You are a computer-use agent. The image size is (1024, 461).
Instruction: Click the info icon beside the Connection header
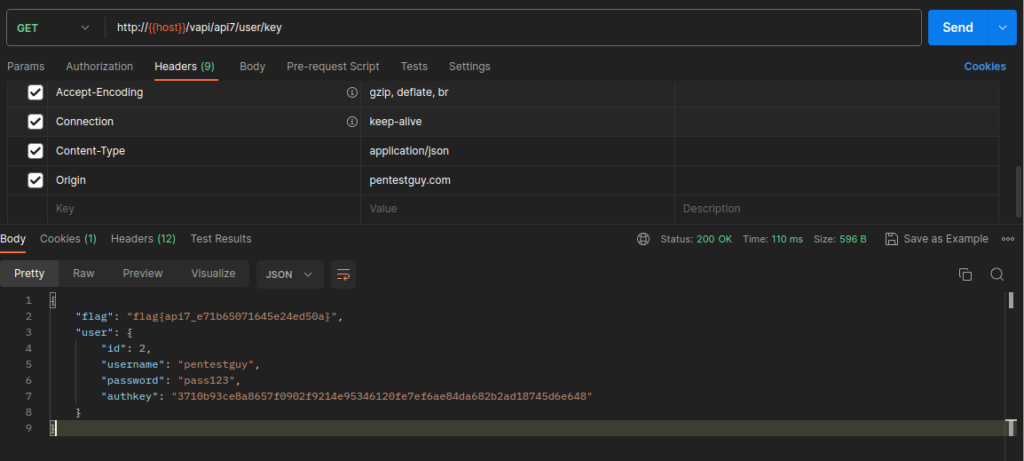click(352, 121)
